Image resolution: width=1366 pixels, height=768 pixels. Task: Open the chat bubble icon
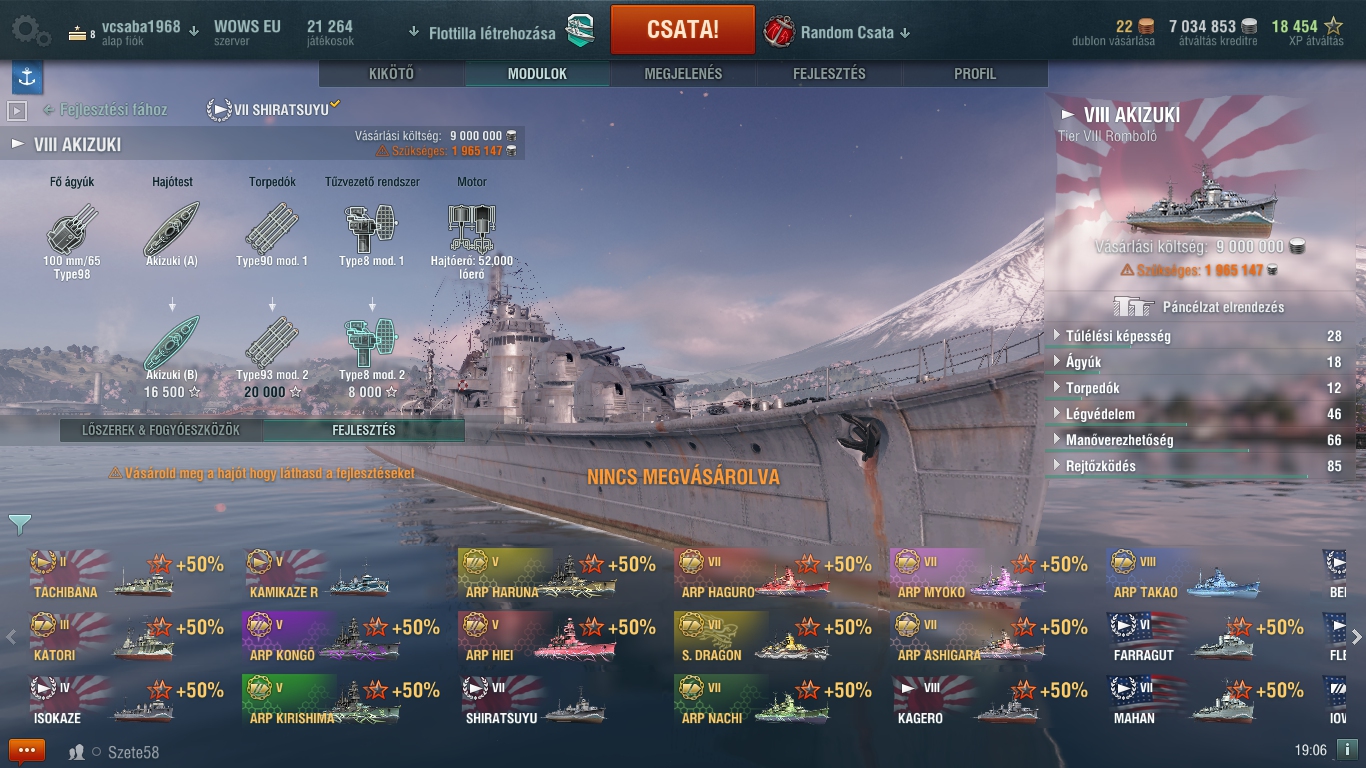[27, 750]
